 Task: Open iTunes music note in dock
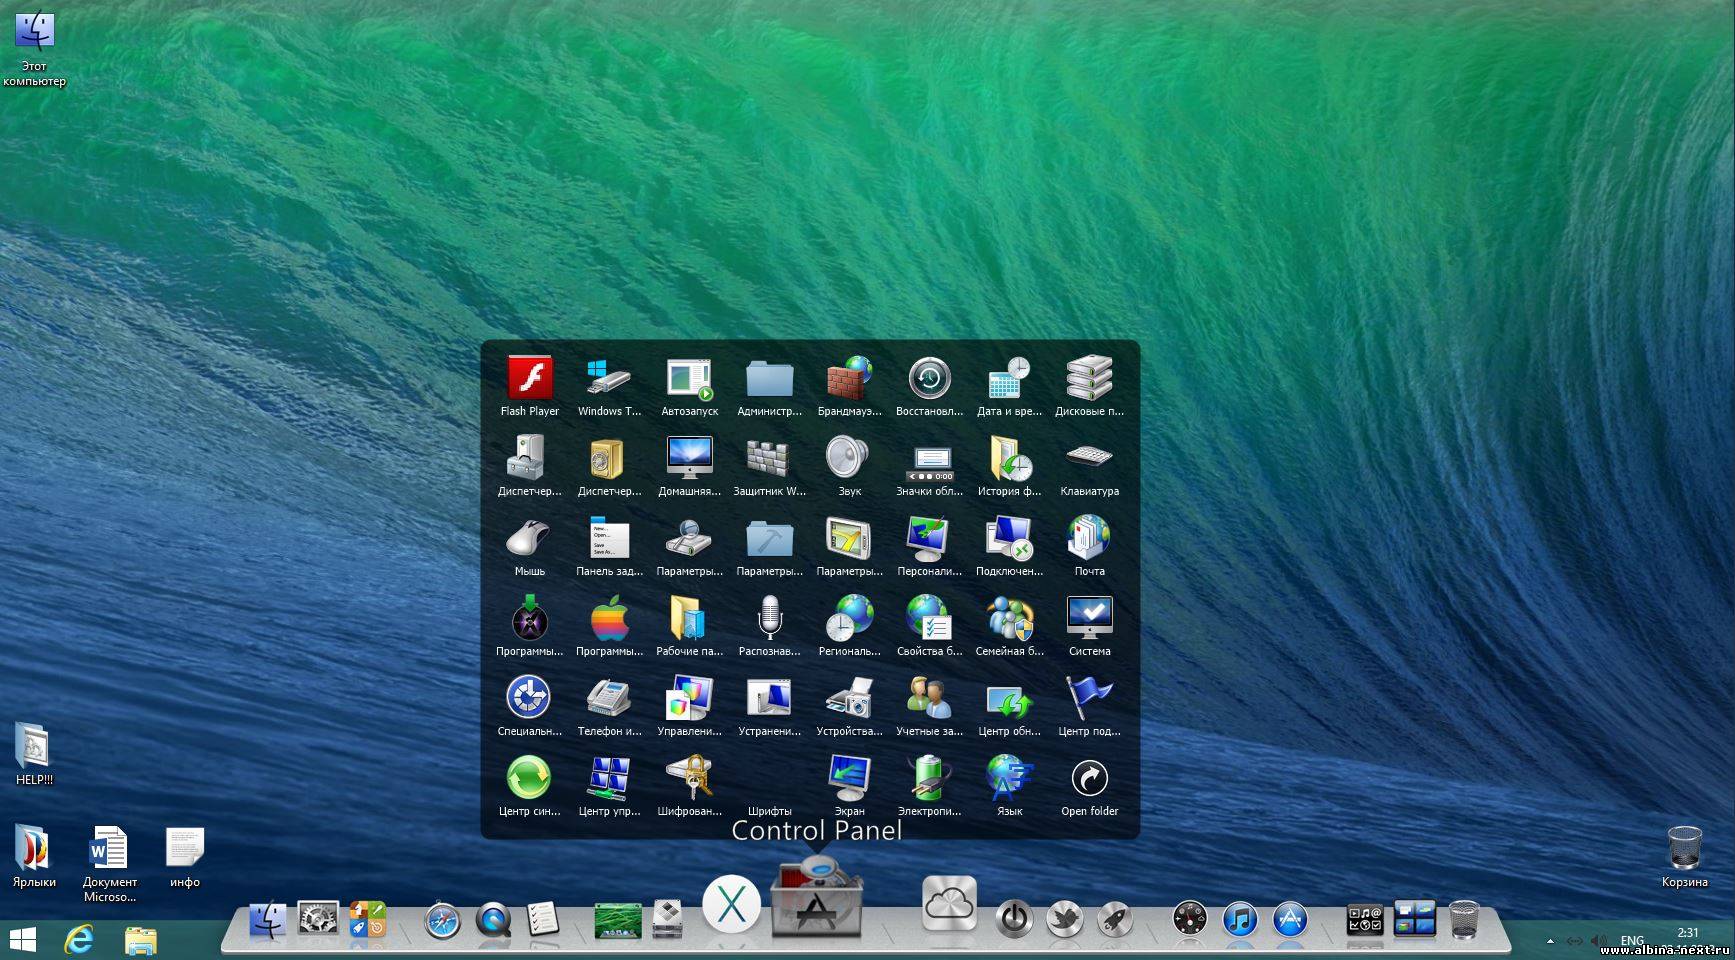pos(1240,919)
